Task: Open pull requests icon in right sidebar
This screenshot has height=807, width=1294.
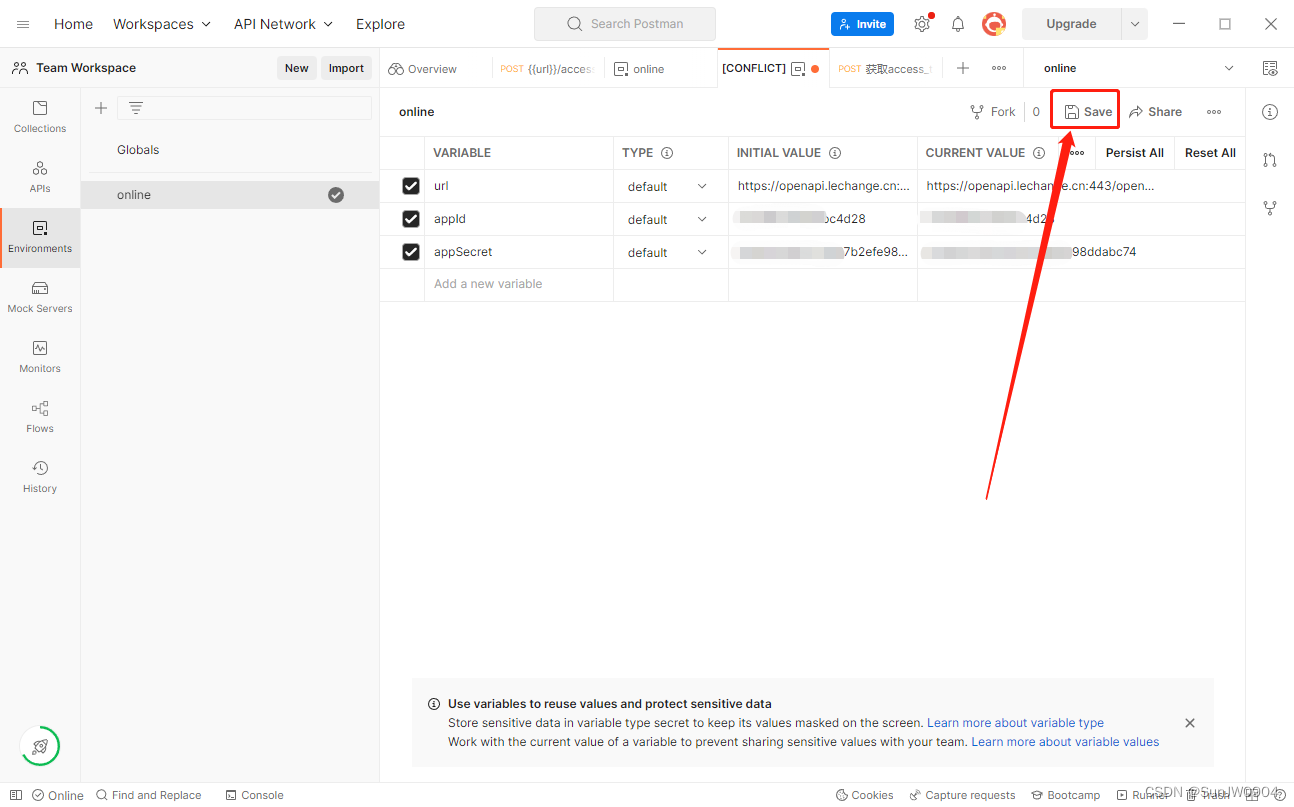Action: pos(1270,160)
